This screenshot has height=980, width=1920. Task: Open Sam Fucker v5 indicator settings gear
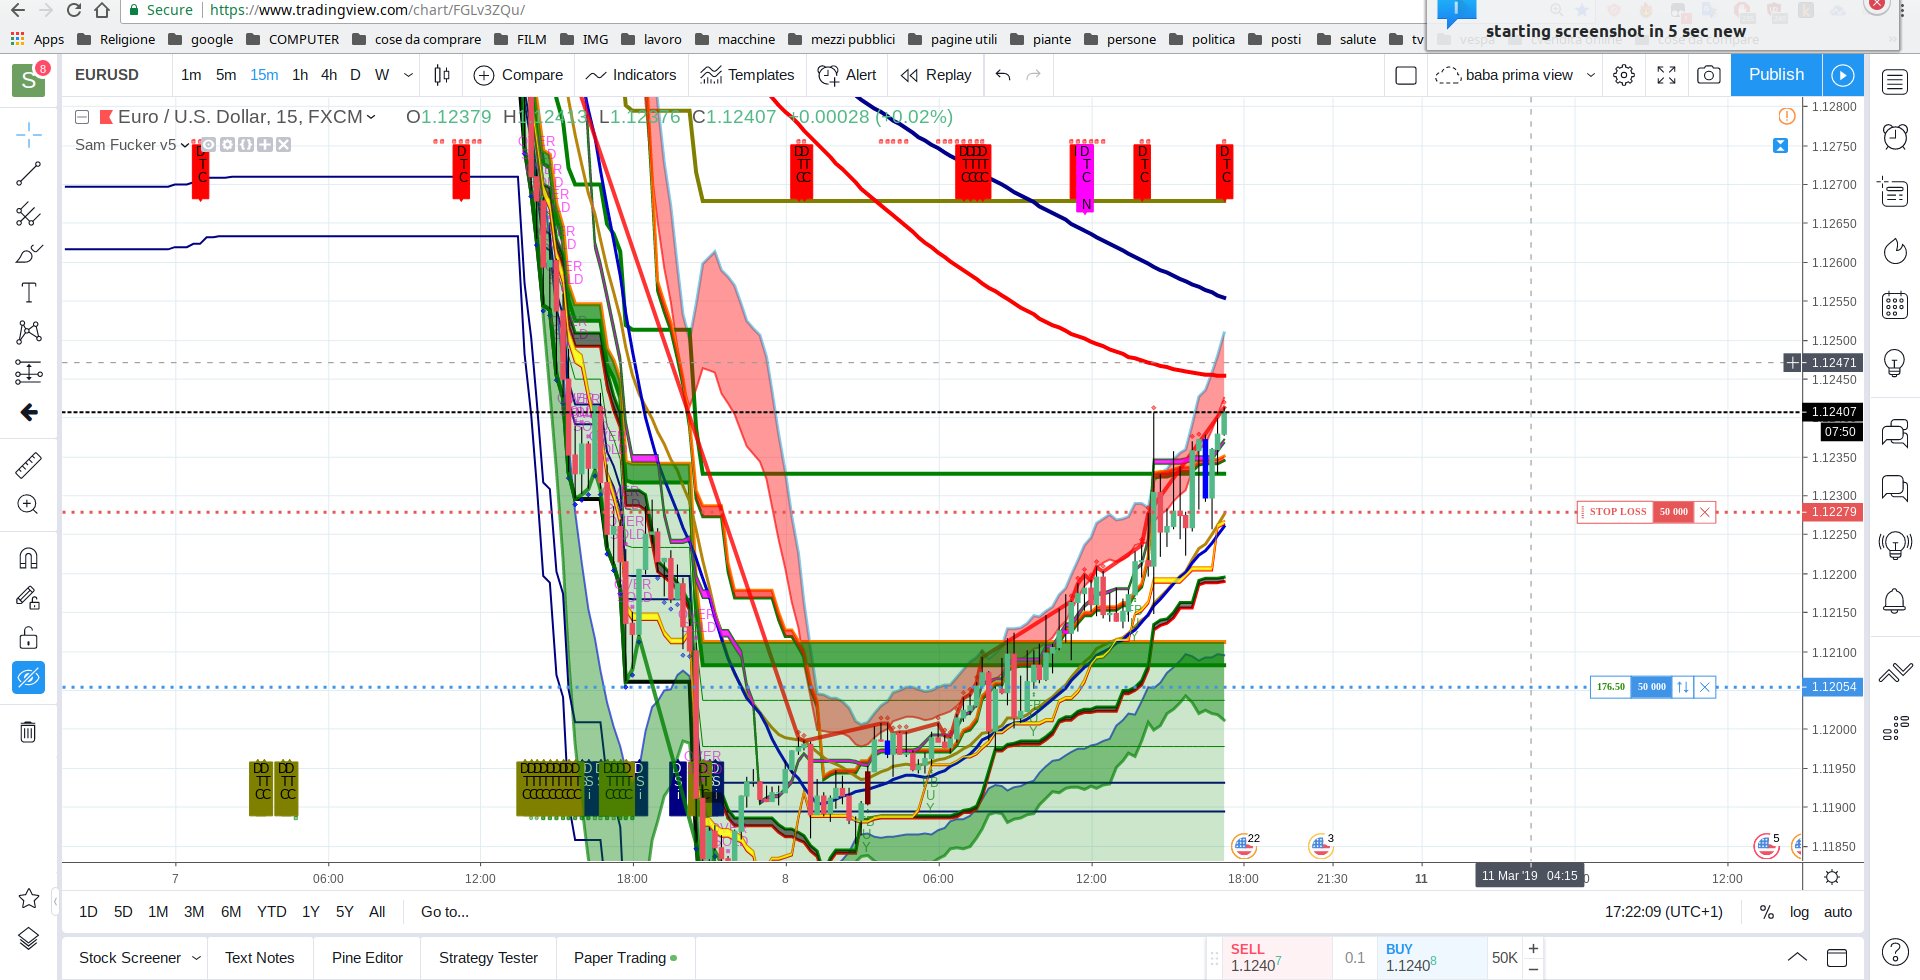click(227, 145)
